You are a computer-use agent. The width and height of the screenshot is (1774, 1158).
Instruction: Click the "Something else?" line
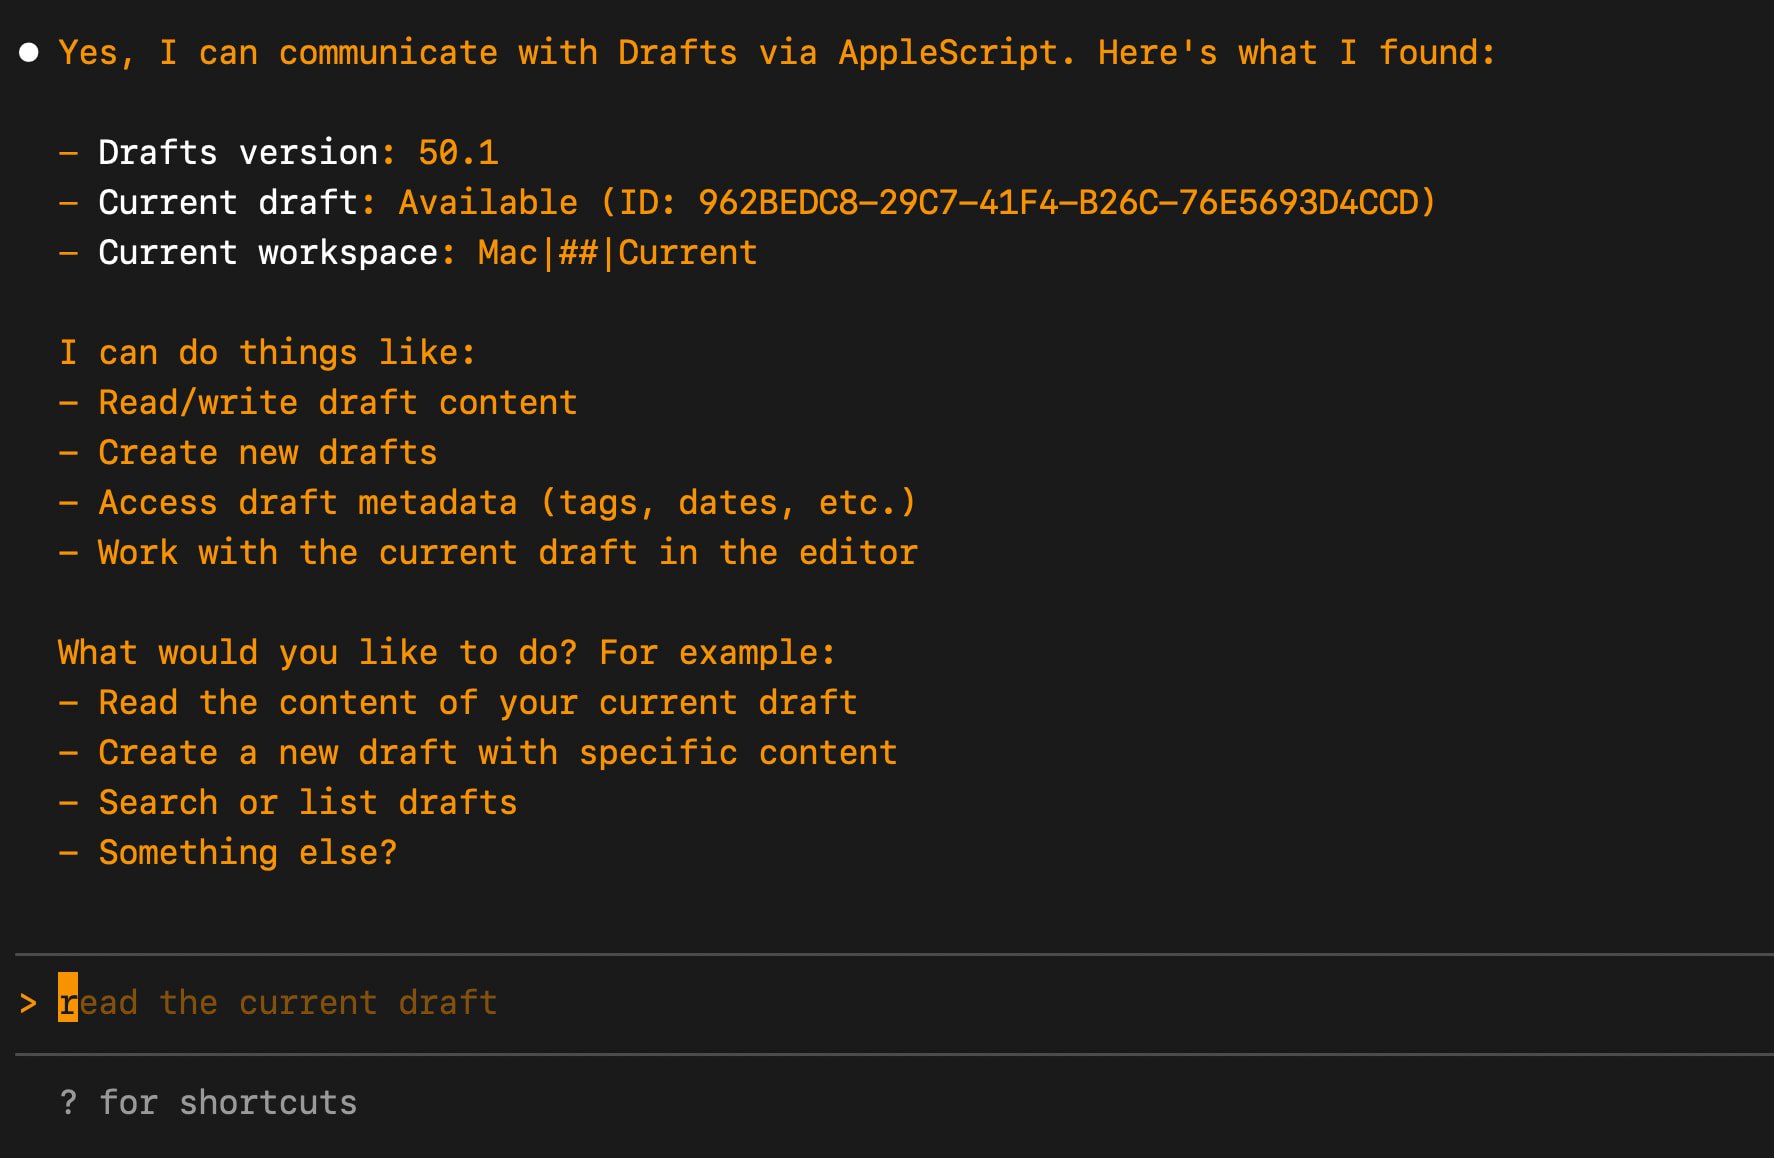248,853
